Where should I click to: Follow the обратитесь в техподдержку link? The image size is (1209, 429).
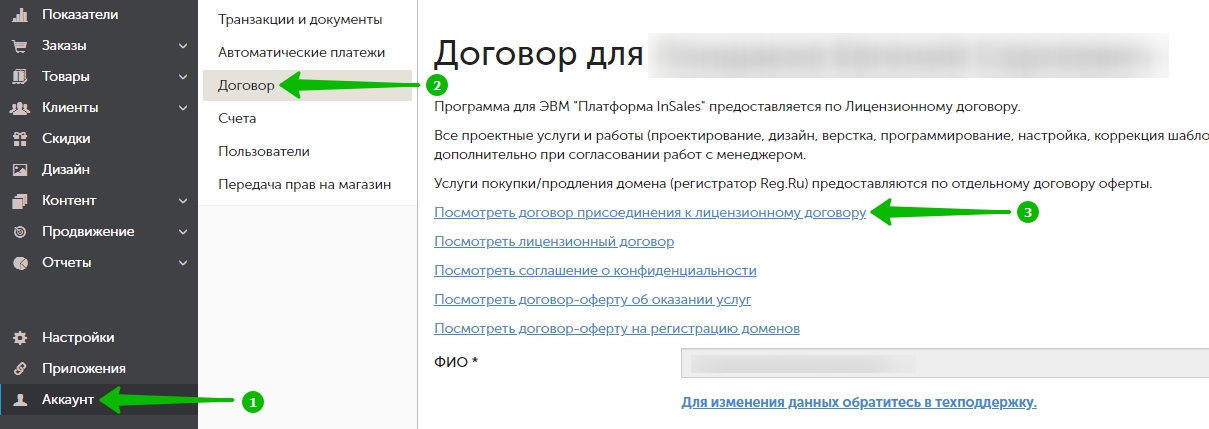pyautogui.click(x=858, y=402)
